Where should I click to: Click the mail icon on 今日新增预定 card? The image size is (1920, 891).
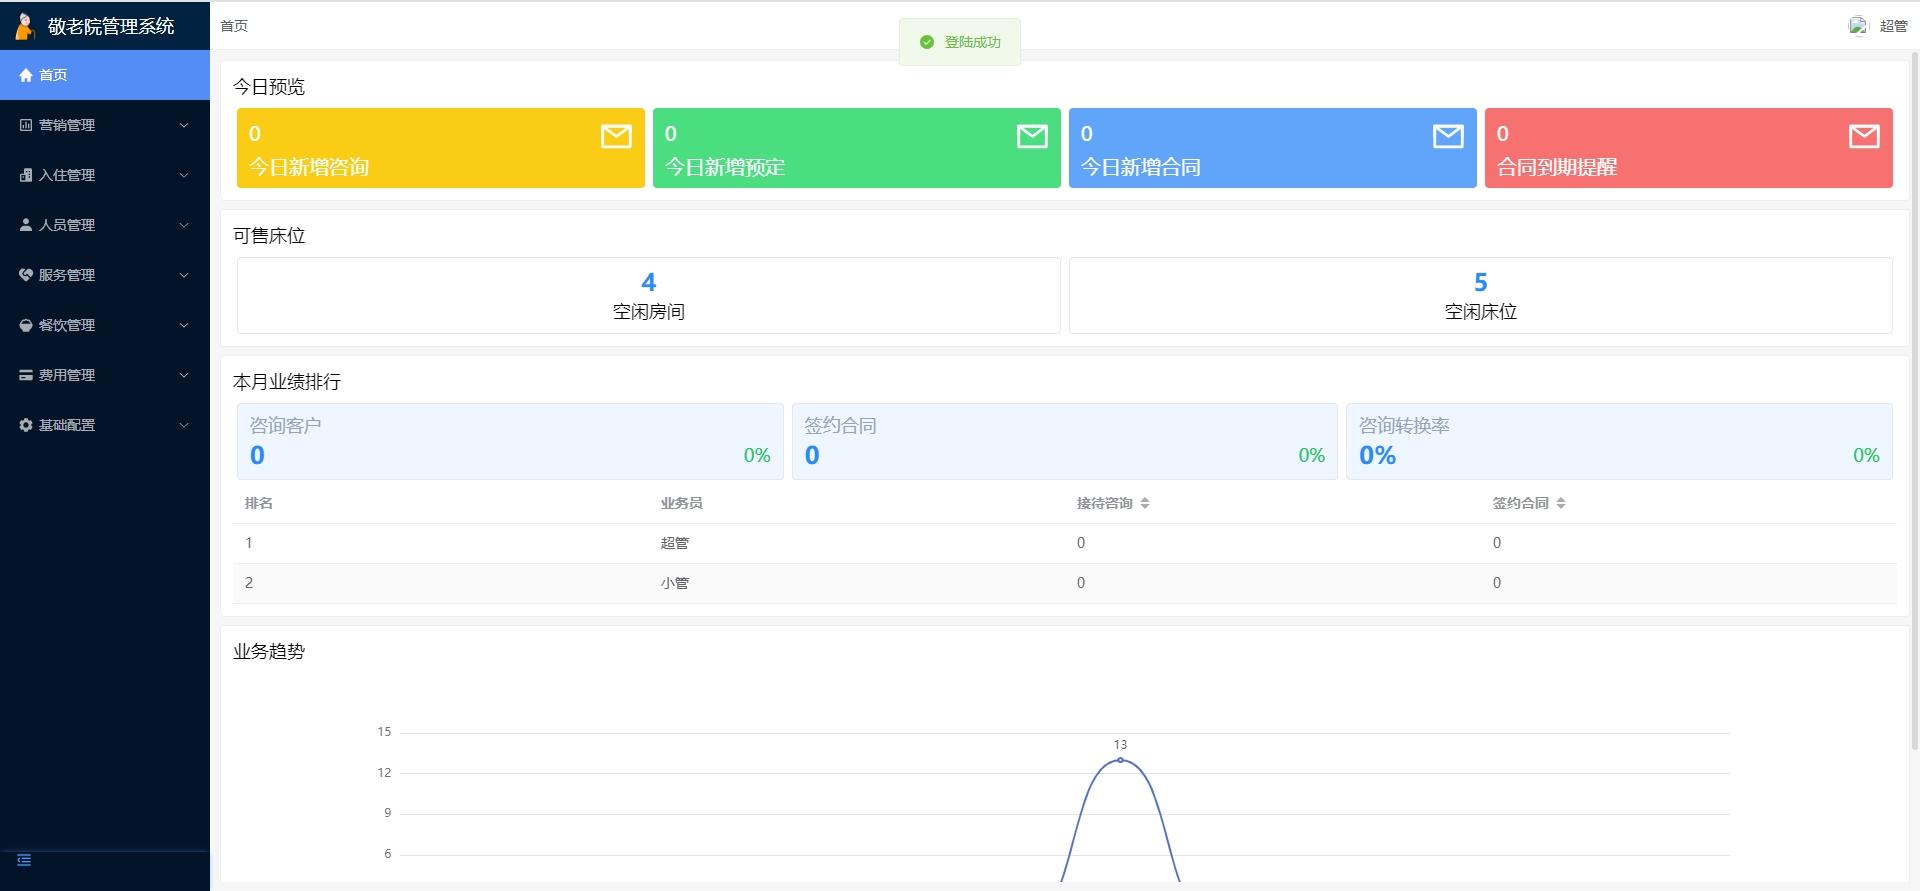pyautogui.click(x=1032, y=136)
